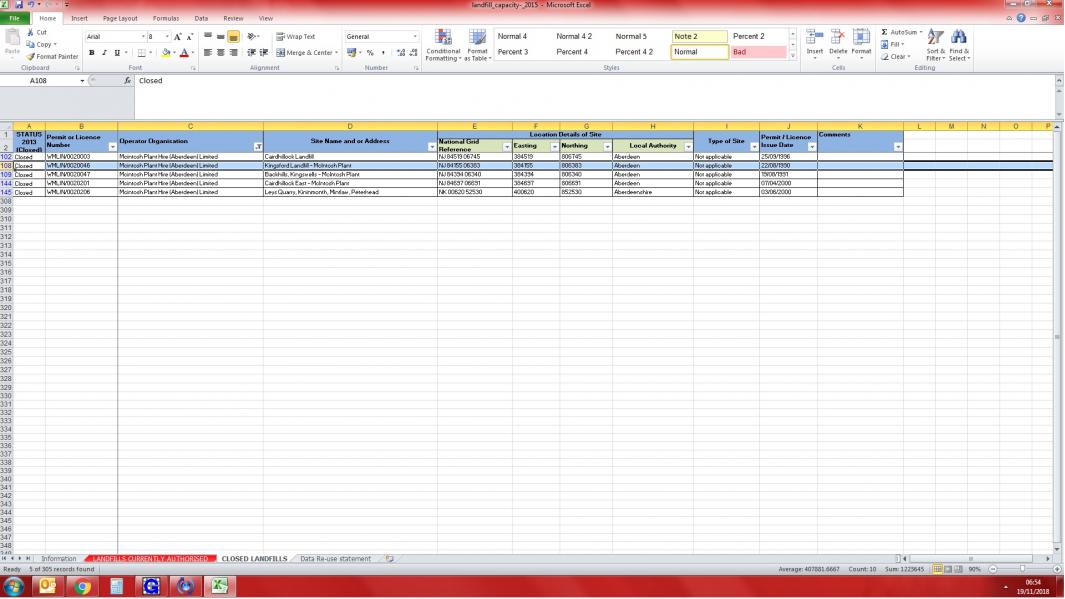Click the Sort & Filter icon
1065x599 pixels.
[x=935, y=45]
